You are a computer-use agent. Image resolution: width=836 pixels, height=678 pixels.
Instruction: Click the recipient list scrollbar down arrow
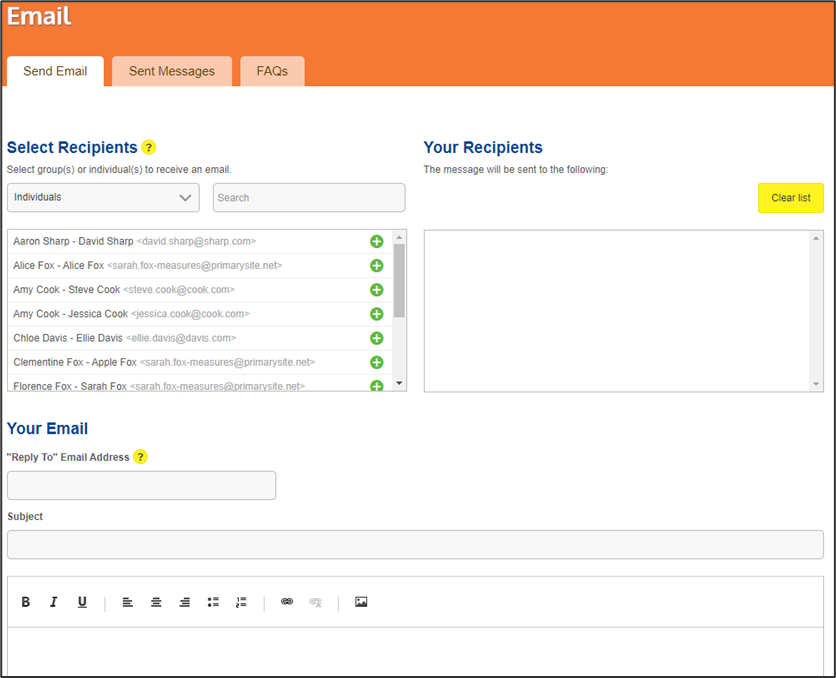[x=399, y=383]
